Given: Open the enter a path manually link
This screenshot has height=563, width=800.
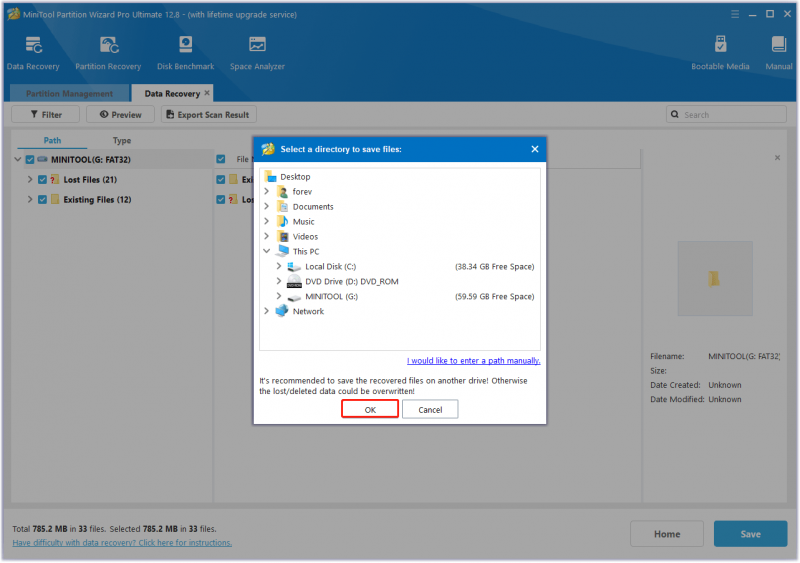Looking at the screenshot, I should pyautogui.click(x=473, y=361).
